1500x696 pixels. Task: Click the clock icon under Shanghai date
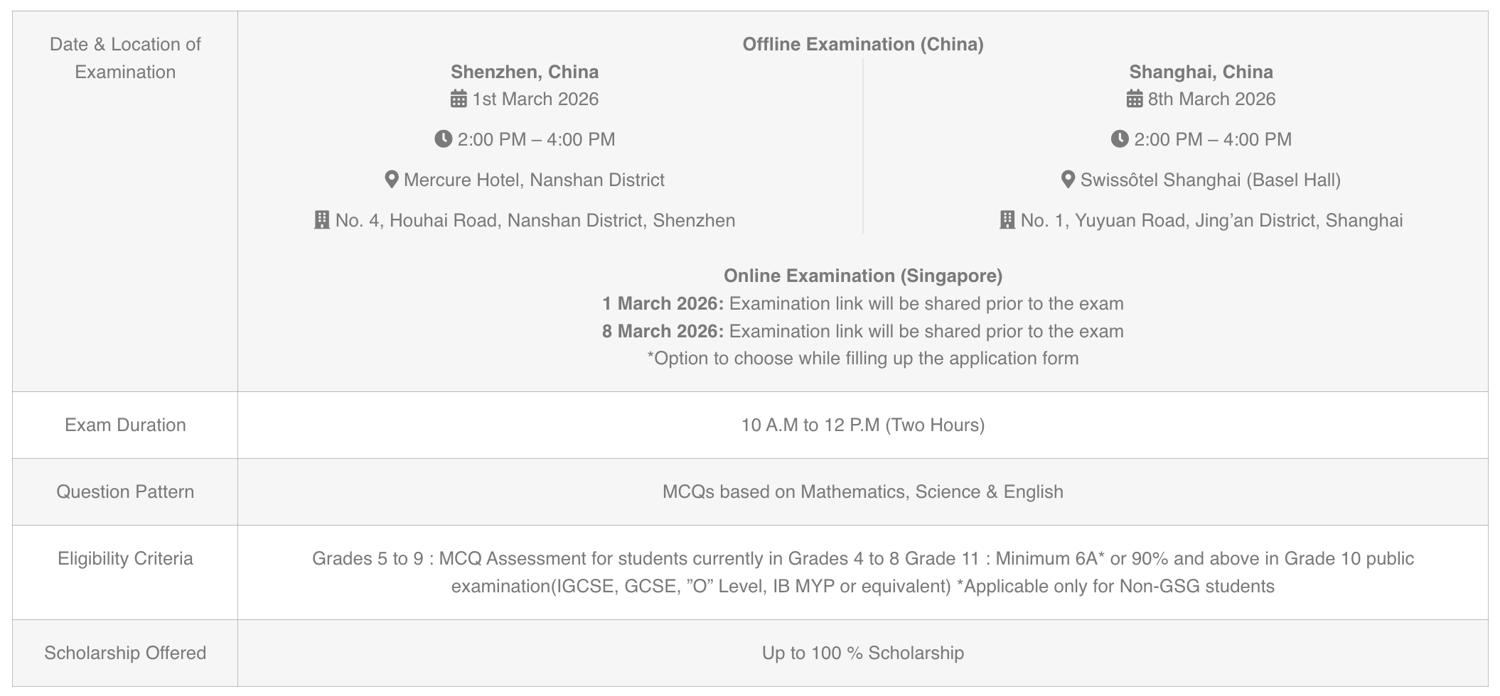tap(1120, 139)
